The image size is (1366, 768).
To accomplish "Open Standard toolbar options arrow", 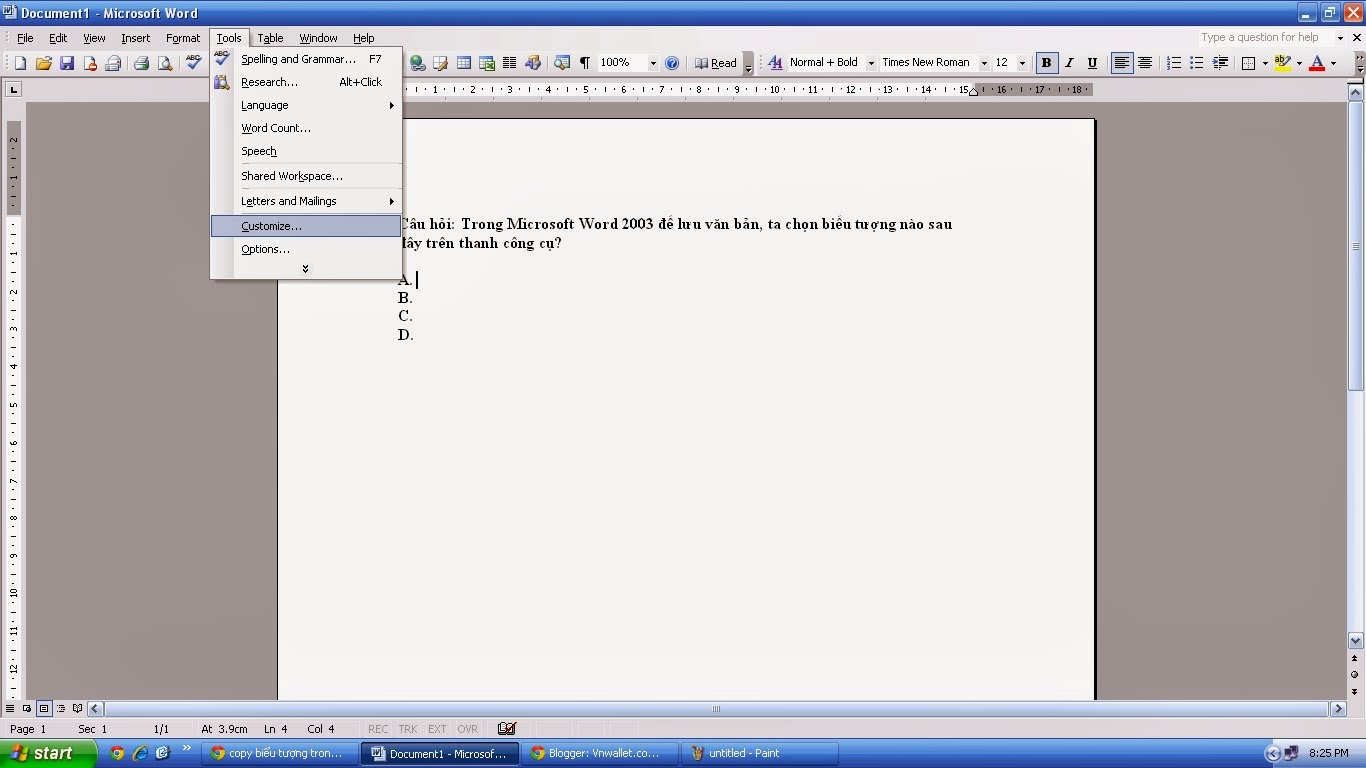I will (x=748, y=63).
